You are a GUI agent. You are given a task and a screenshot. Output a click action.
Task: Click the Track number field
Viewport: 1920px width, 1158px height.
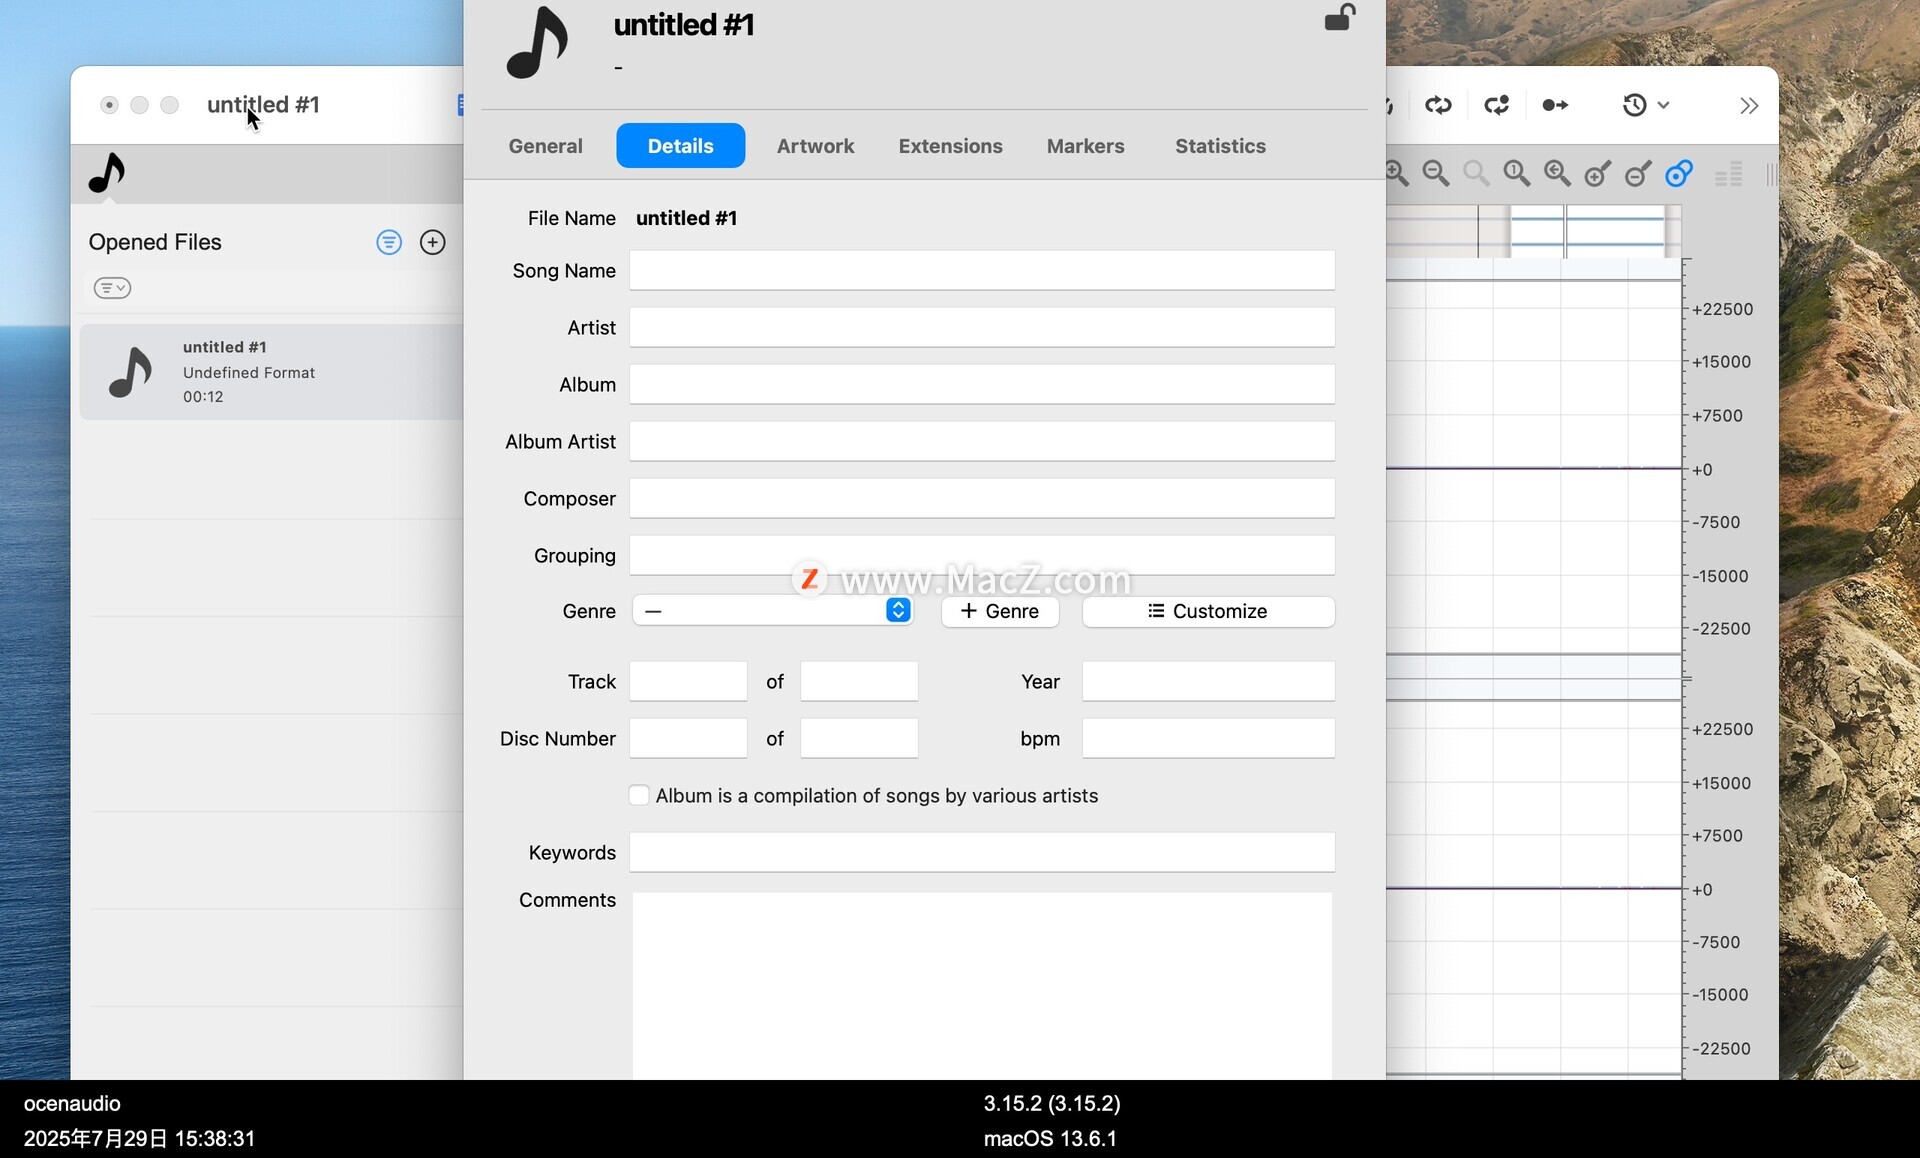point(688,682)
